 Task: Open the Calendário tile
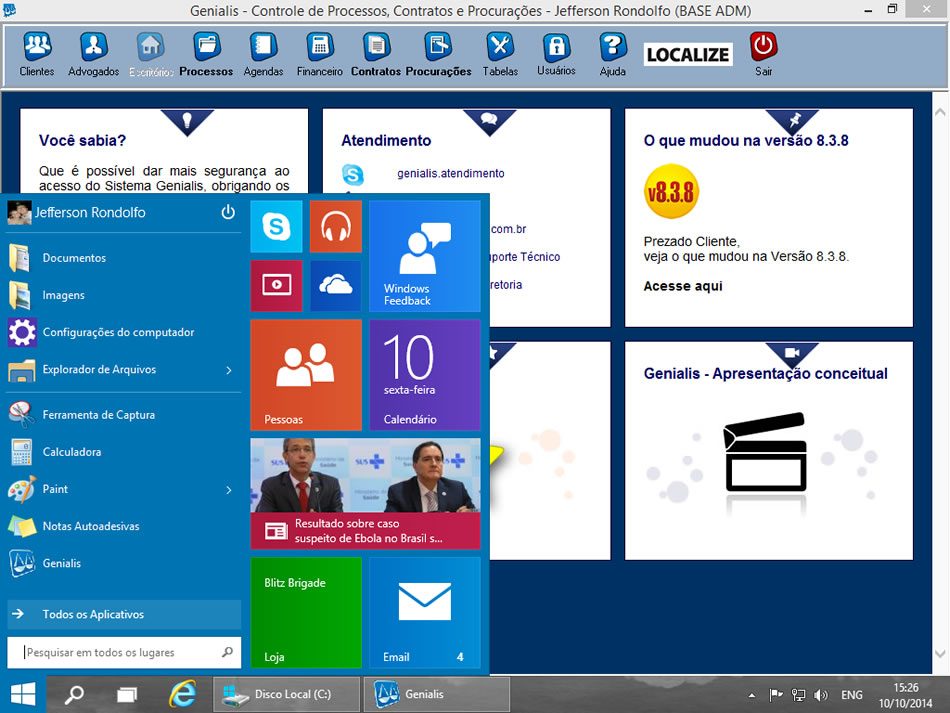click(x=425, y=375)
